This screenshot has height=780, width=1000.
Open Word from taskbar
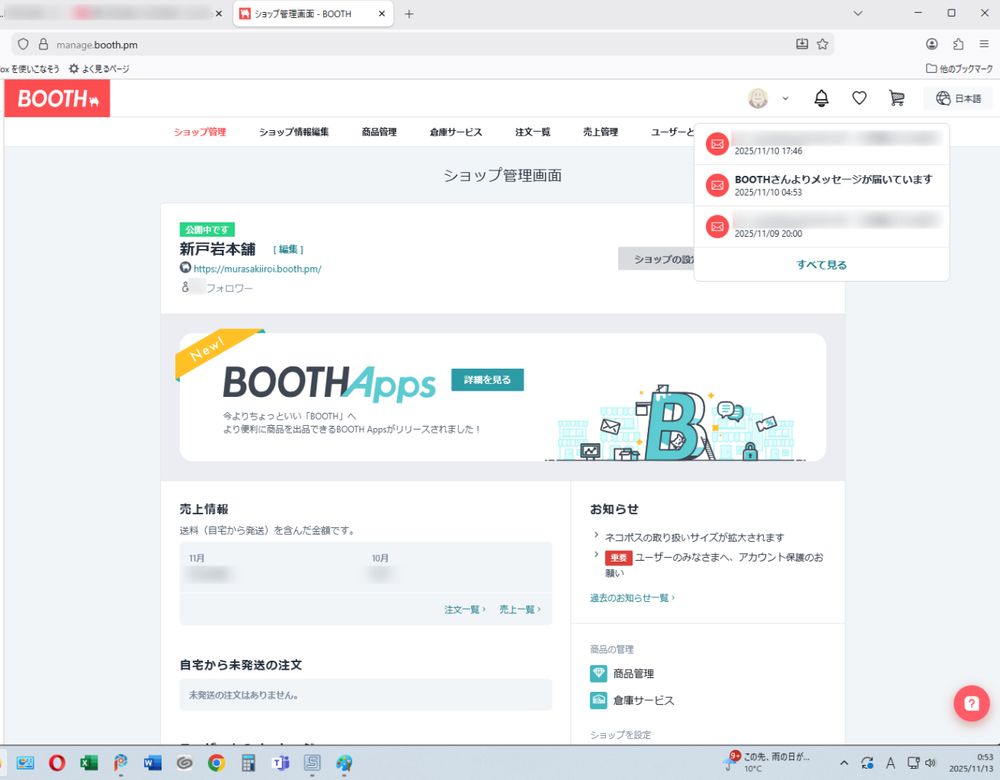152,763
